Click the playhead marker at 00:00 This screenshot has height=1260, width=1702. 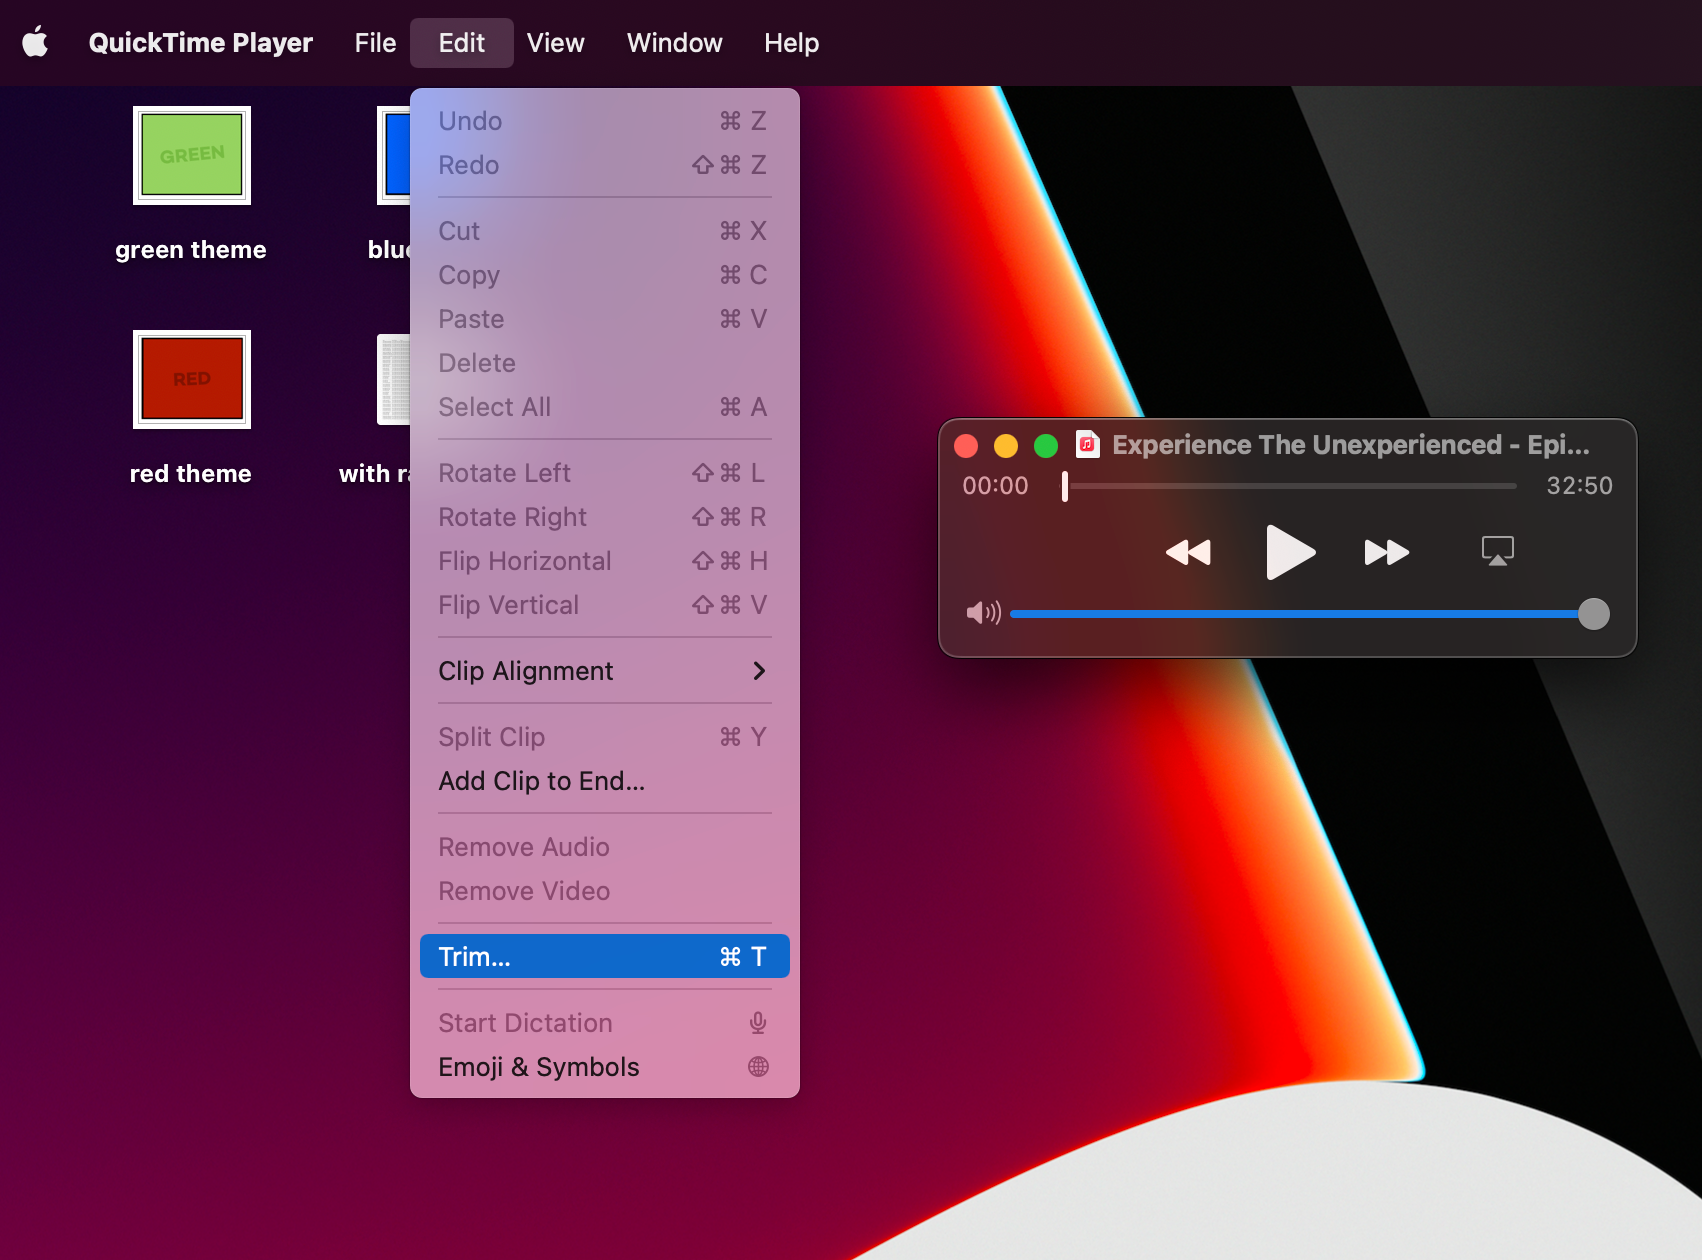point(1065,486)
